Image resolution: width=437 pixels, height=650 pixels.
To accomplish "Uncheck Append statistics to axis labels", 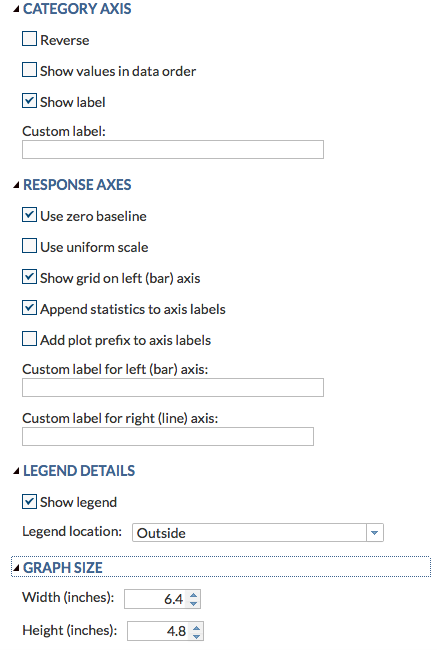I will click(29, 308).
